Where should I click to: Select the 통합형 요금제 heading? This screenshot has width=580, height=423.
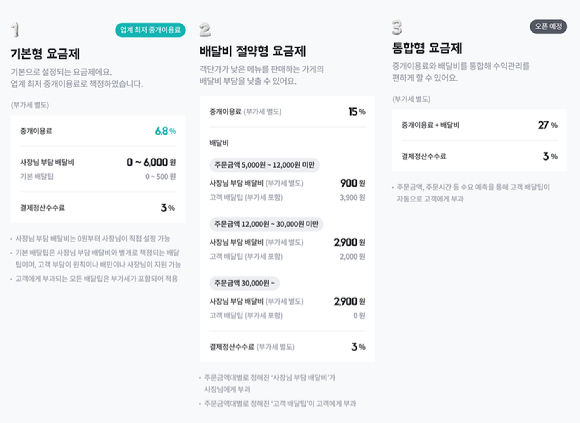click(x=427, y=48)
